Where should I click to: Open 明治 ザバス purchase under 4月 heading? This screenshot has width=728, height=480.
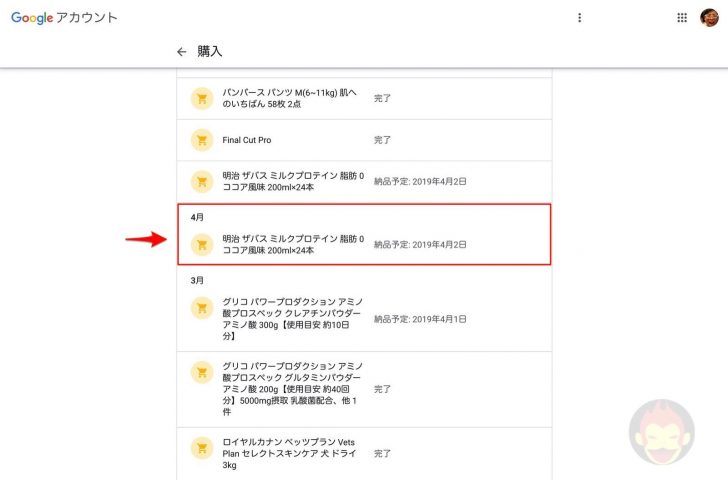pyautogui.click(x=364, y=245)
